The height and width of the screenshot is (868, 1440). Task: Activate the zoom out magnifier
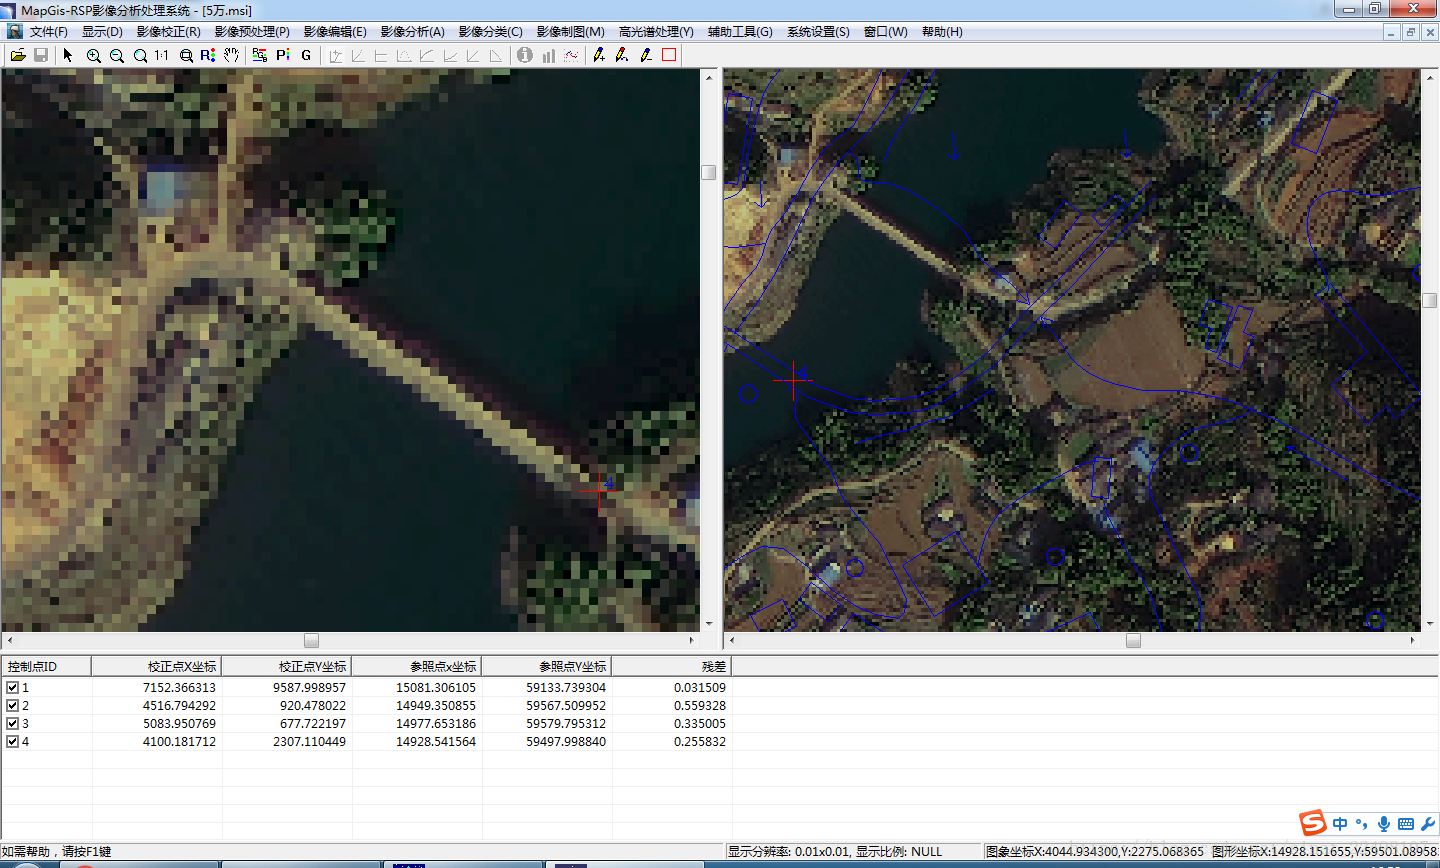tap(116, 55)
